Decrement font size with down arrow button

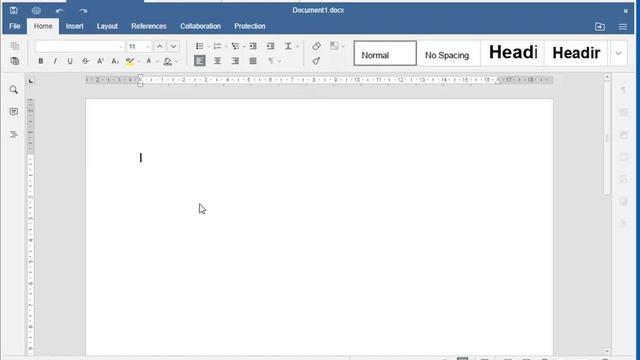[173, 47]
